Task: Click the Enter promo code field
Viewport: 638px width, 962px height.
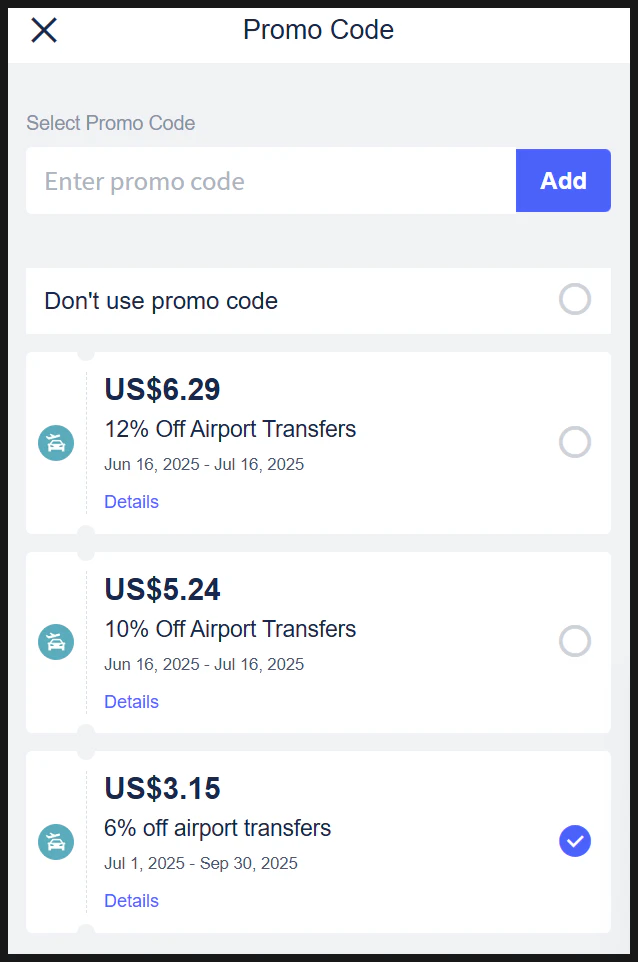Action: tap(271, 181)
